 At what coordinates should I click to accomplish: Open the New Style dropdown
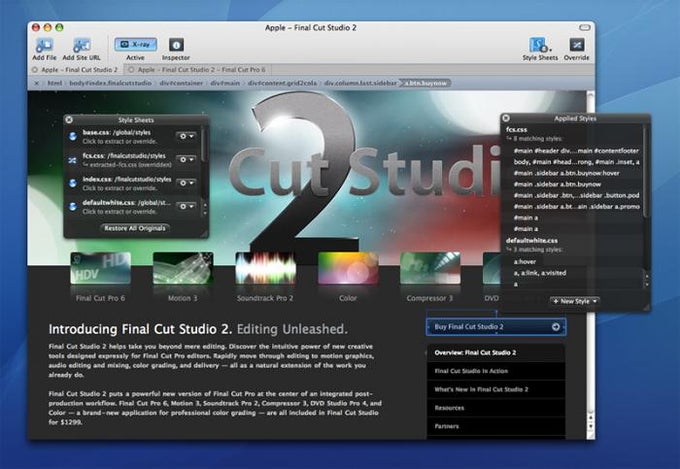click(575, 301)
